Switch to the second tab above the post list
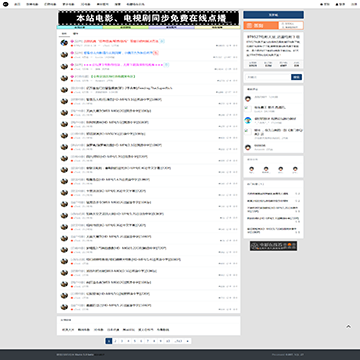Viewport: 360px width, 360px height. click(x=76, y=34)
